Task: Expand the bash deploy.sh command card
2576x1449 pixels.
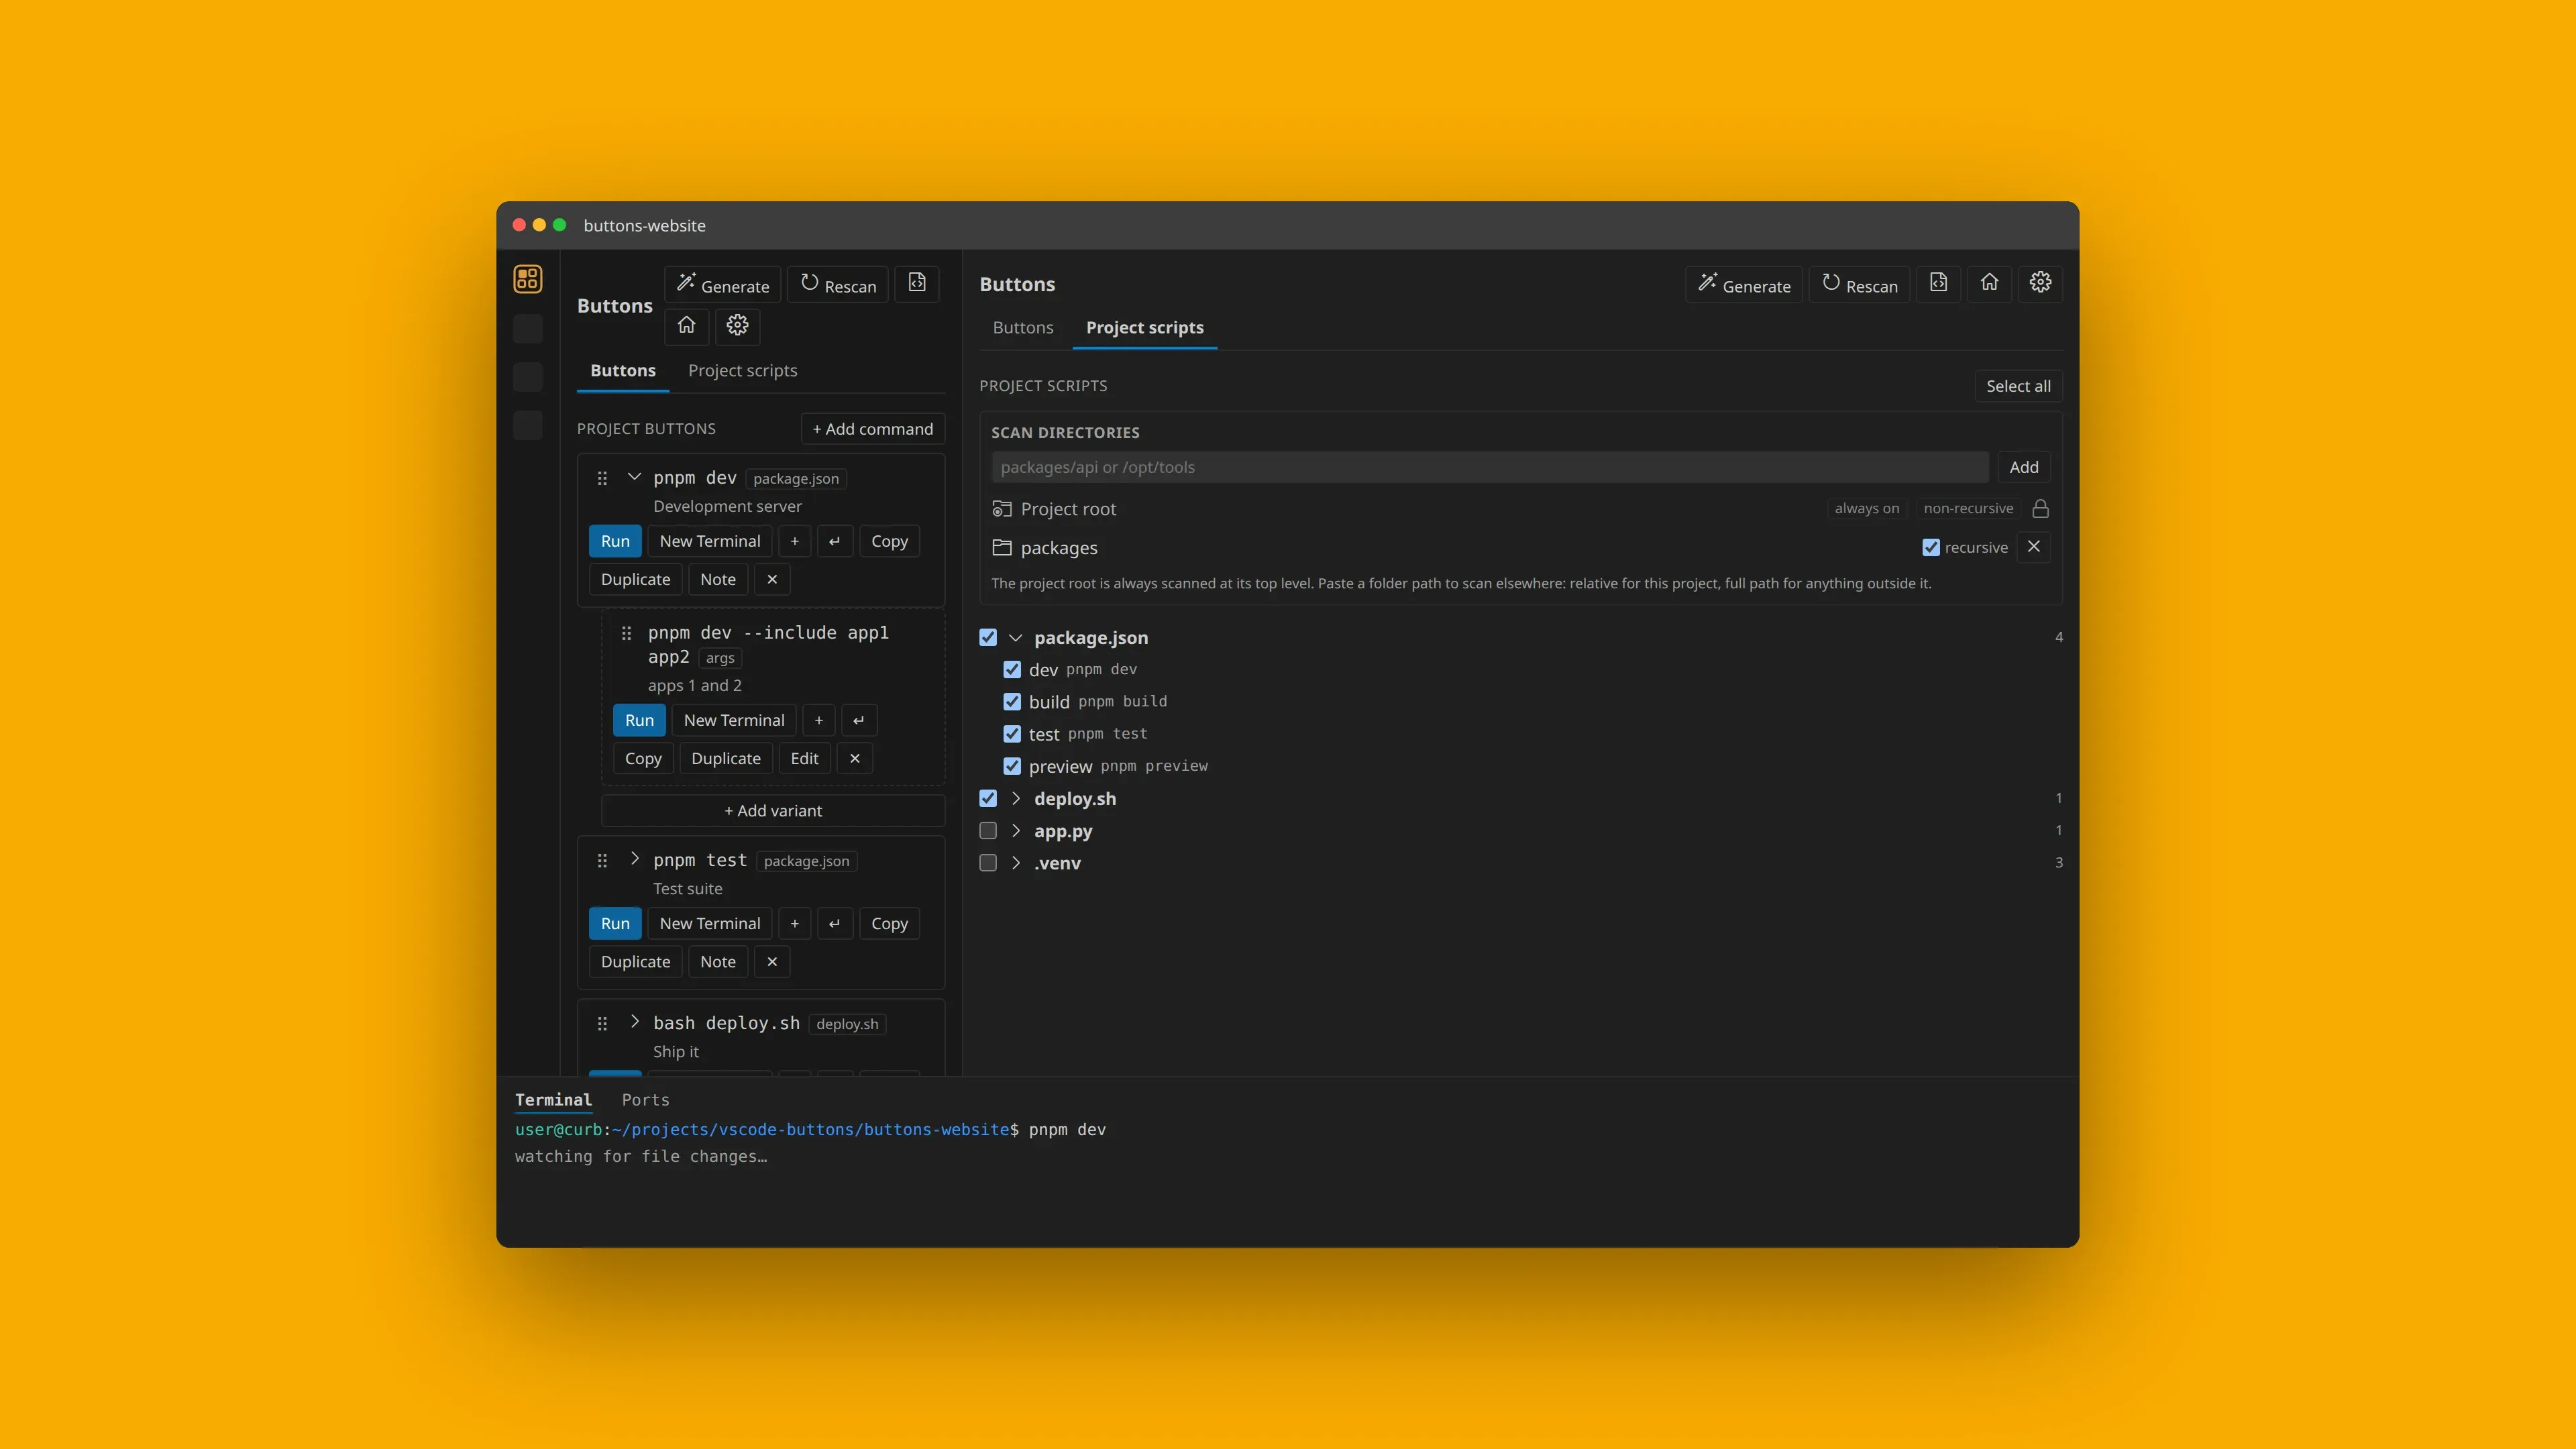Action: click(634, 1022)
